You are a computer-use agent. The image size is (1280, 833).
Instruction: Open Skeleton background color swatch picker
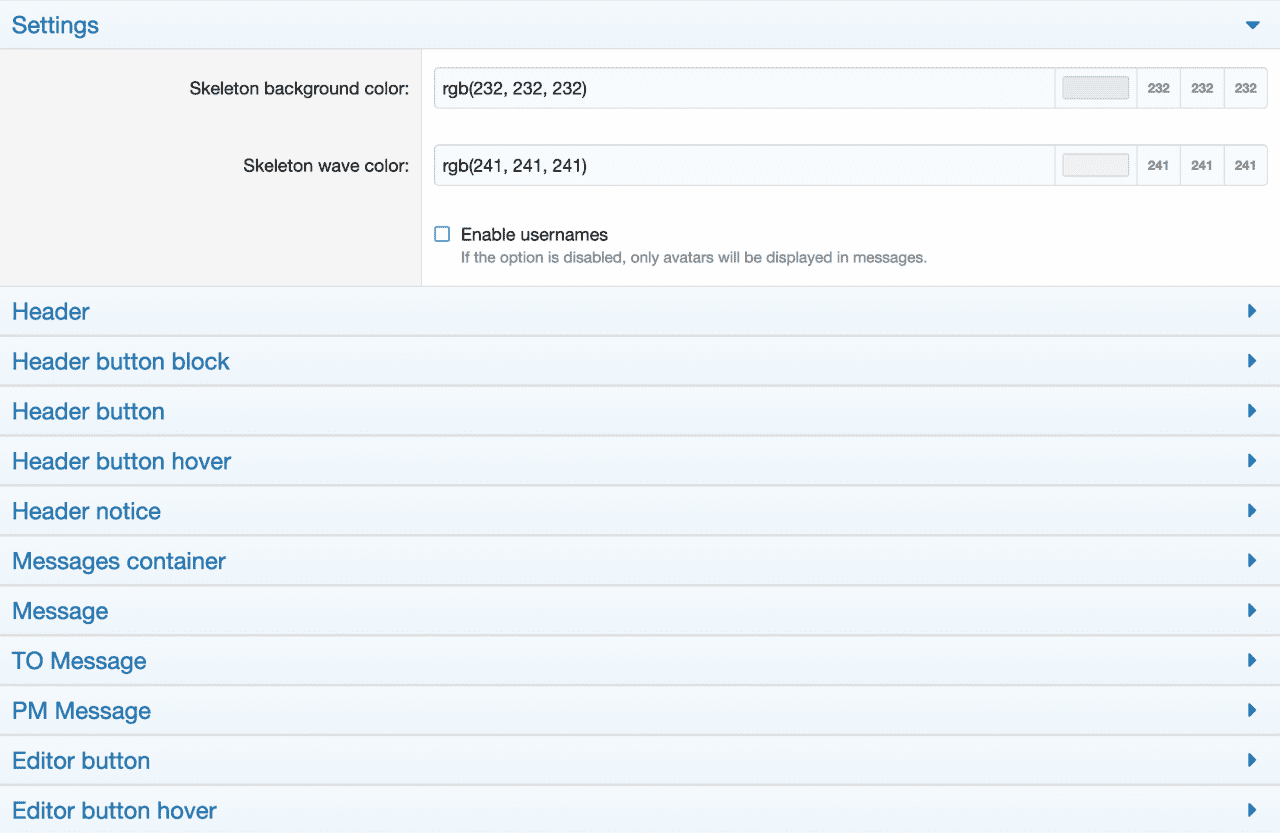1095,88
